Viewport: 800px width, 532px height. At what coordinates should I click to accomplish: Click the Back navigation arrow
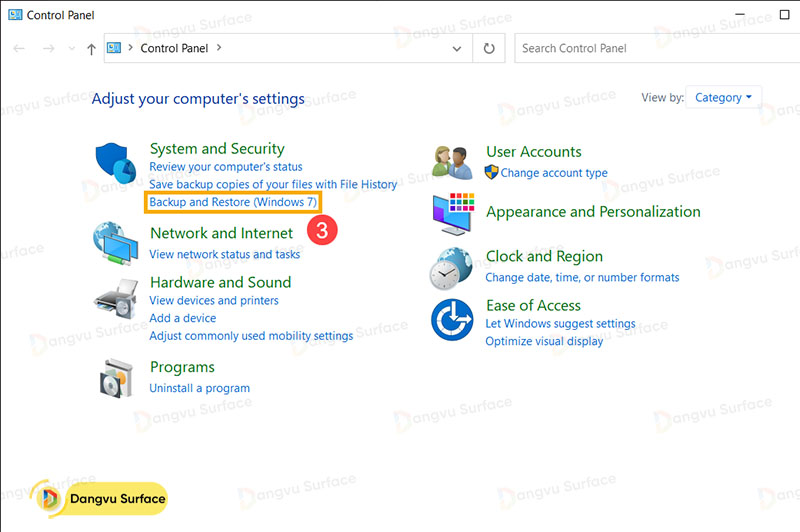[x=19, y=48]
